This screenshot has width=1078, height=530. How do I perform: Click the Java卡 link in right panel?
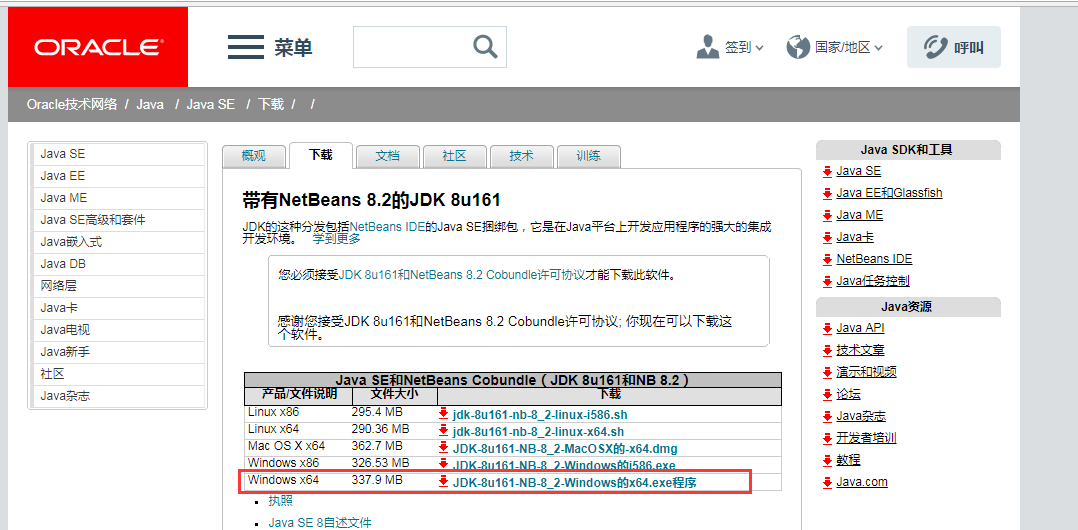click(855, 237)
